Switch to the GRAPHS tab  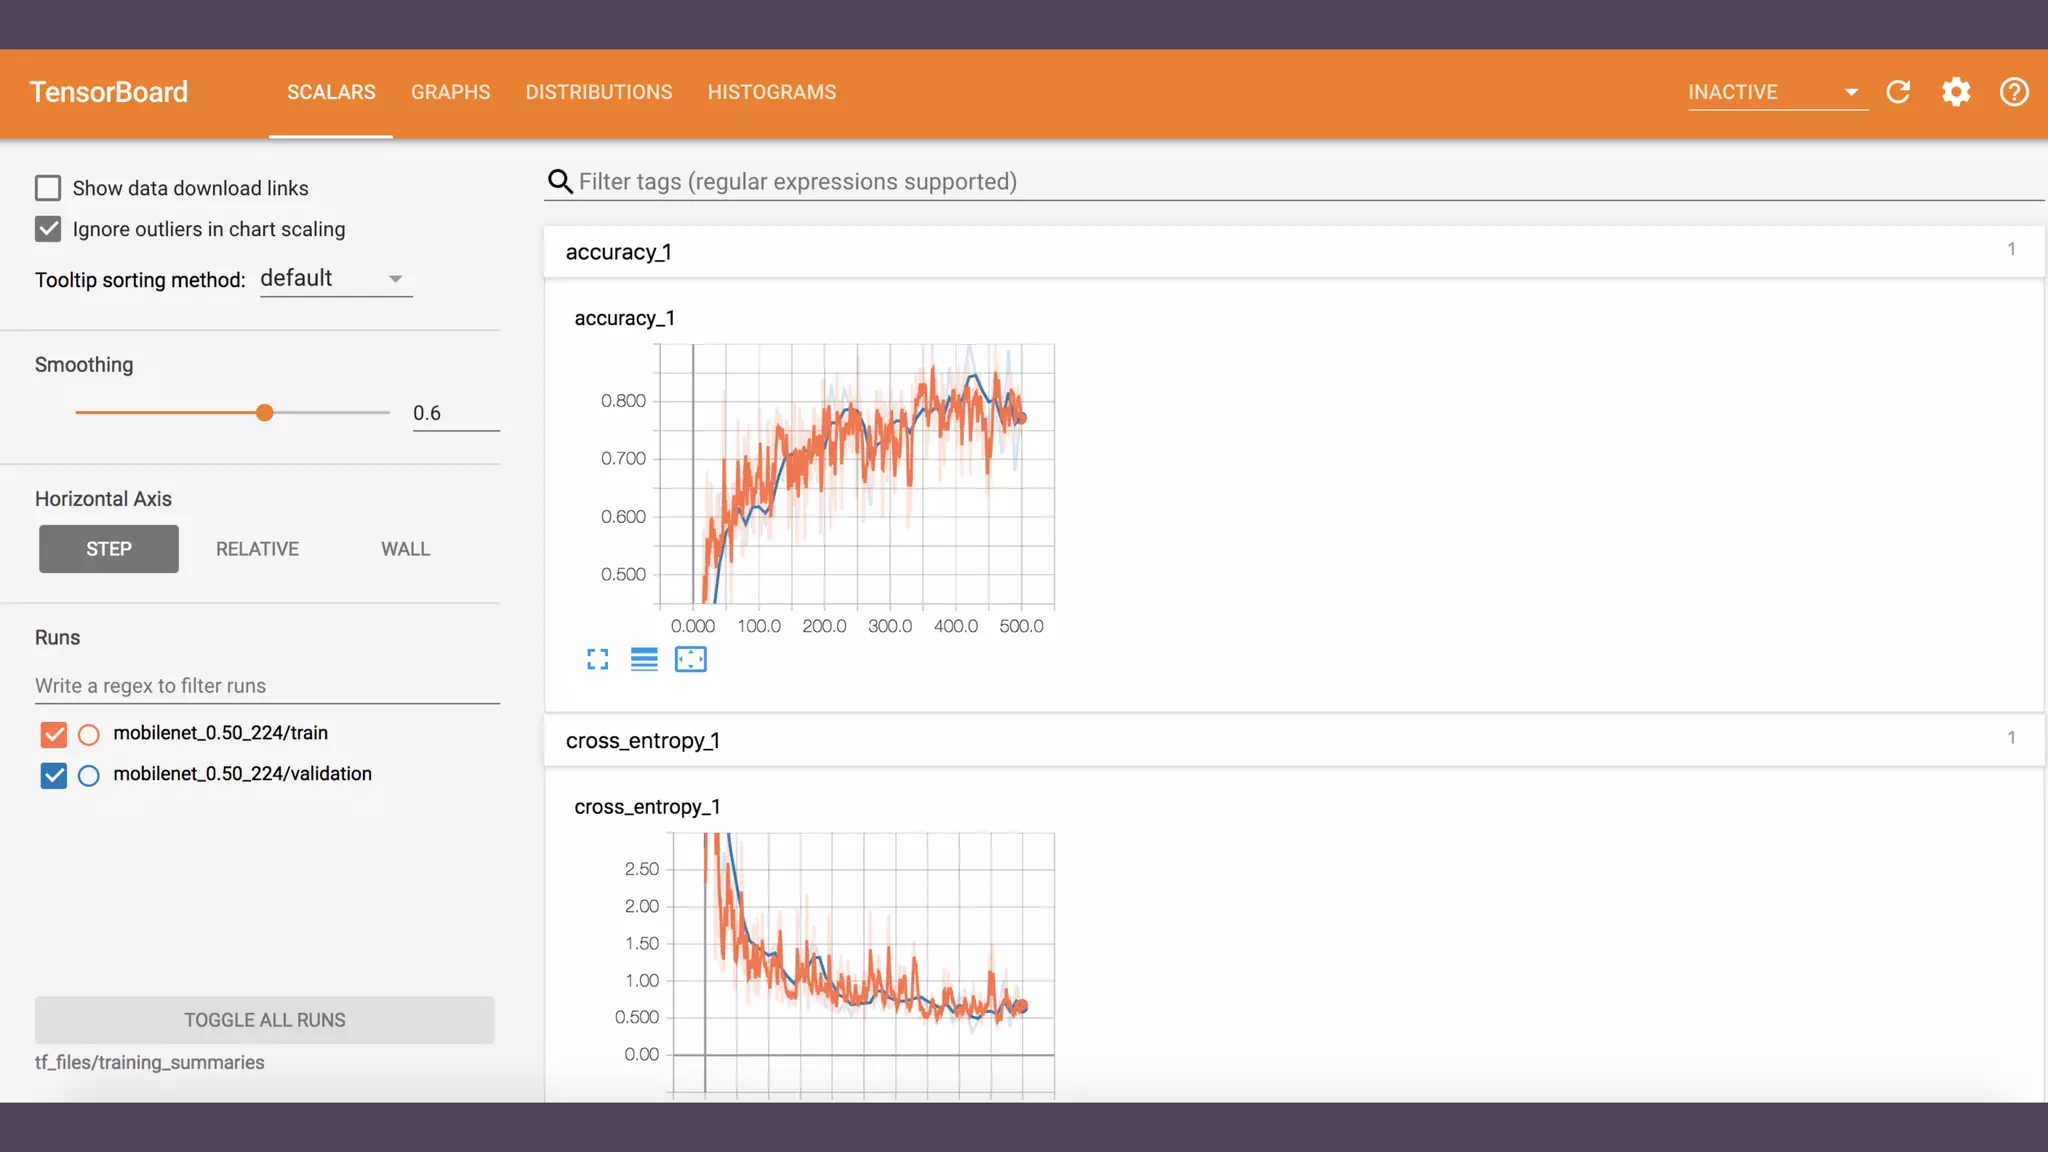(x=450, y=92)
